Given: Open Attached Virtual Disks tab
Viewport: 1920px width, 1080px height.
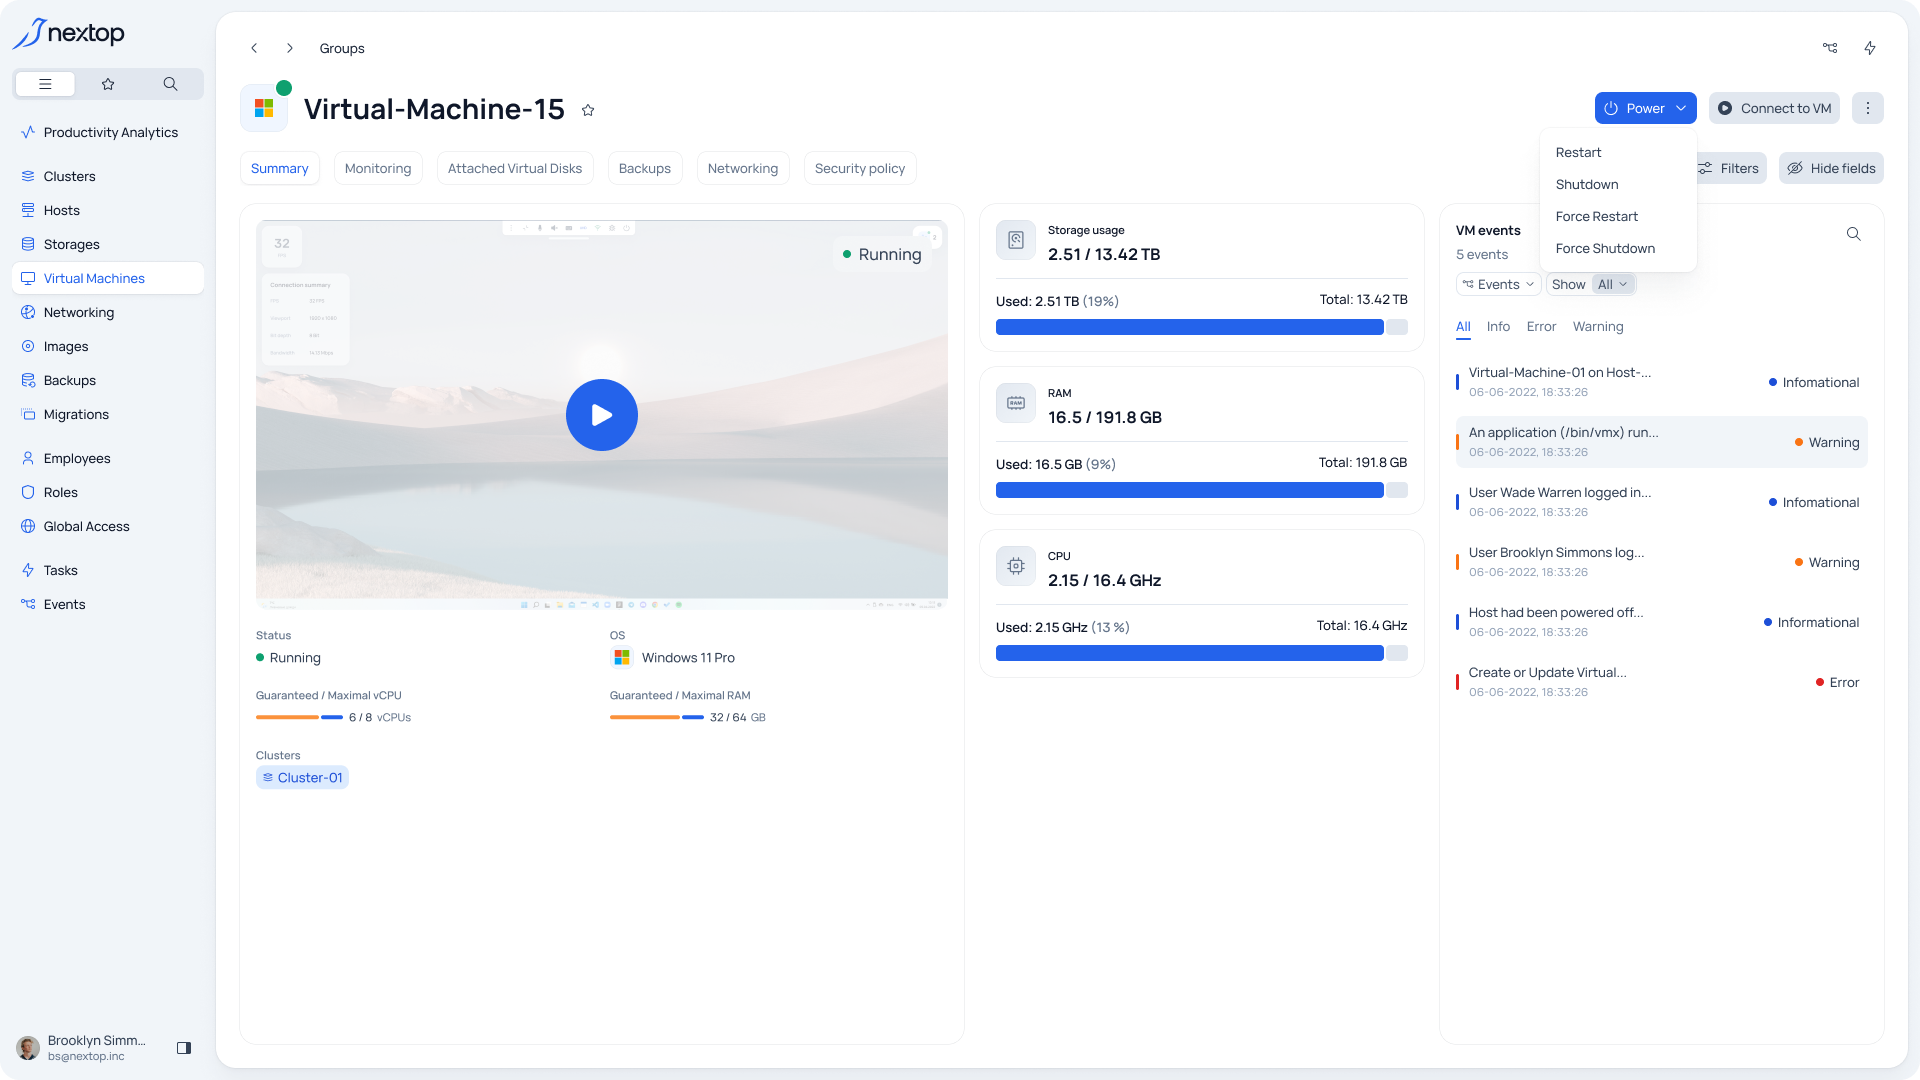Looking at the screenshot, I should 515,168.
